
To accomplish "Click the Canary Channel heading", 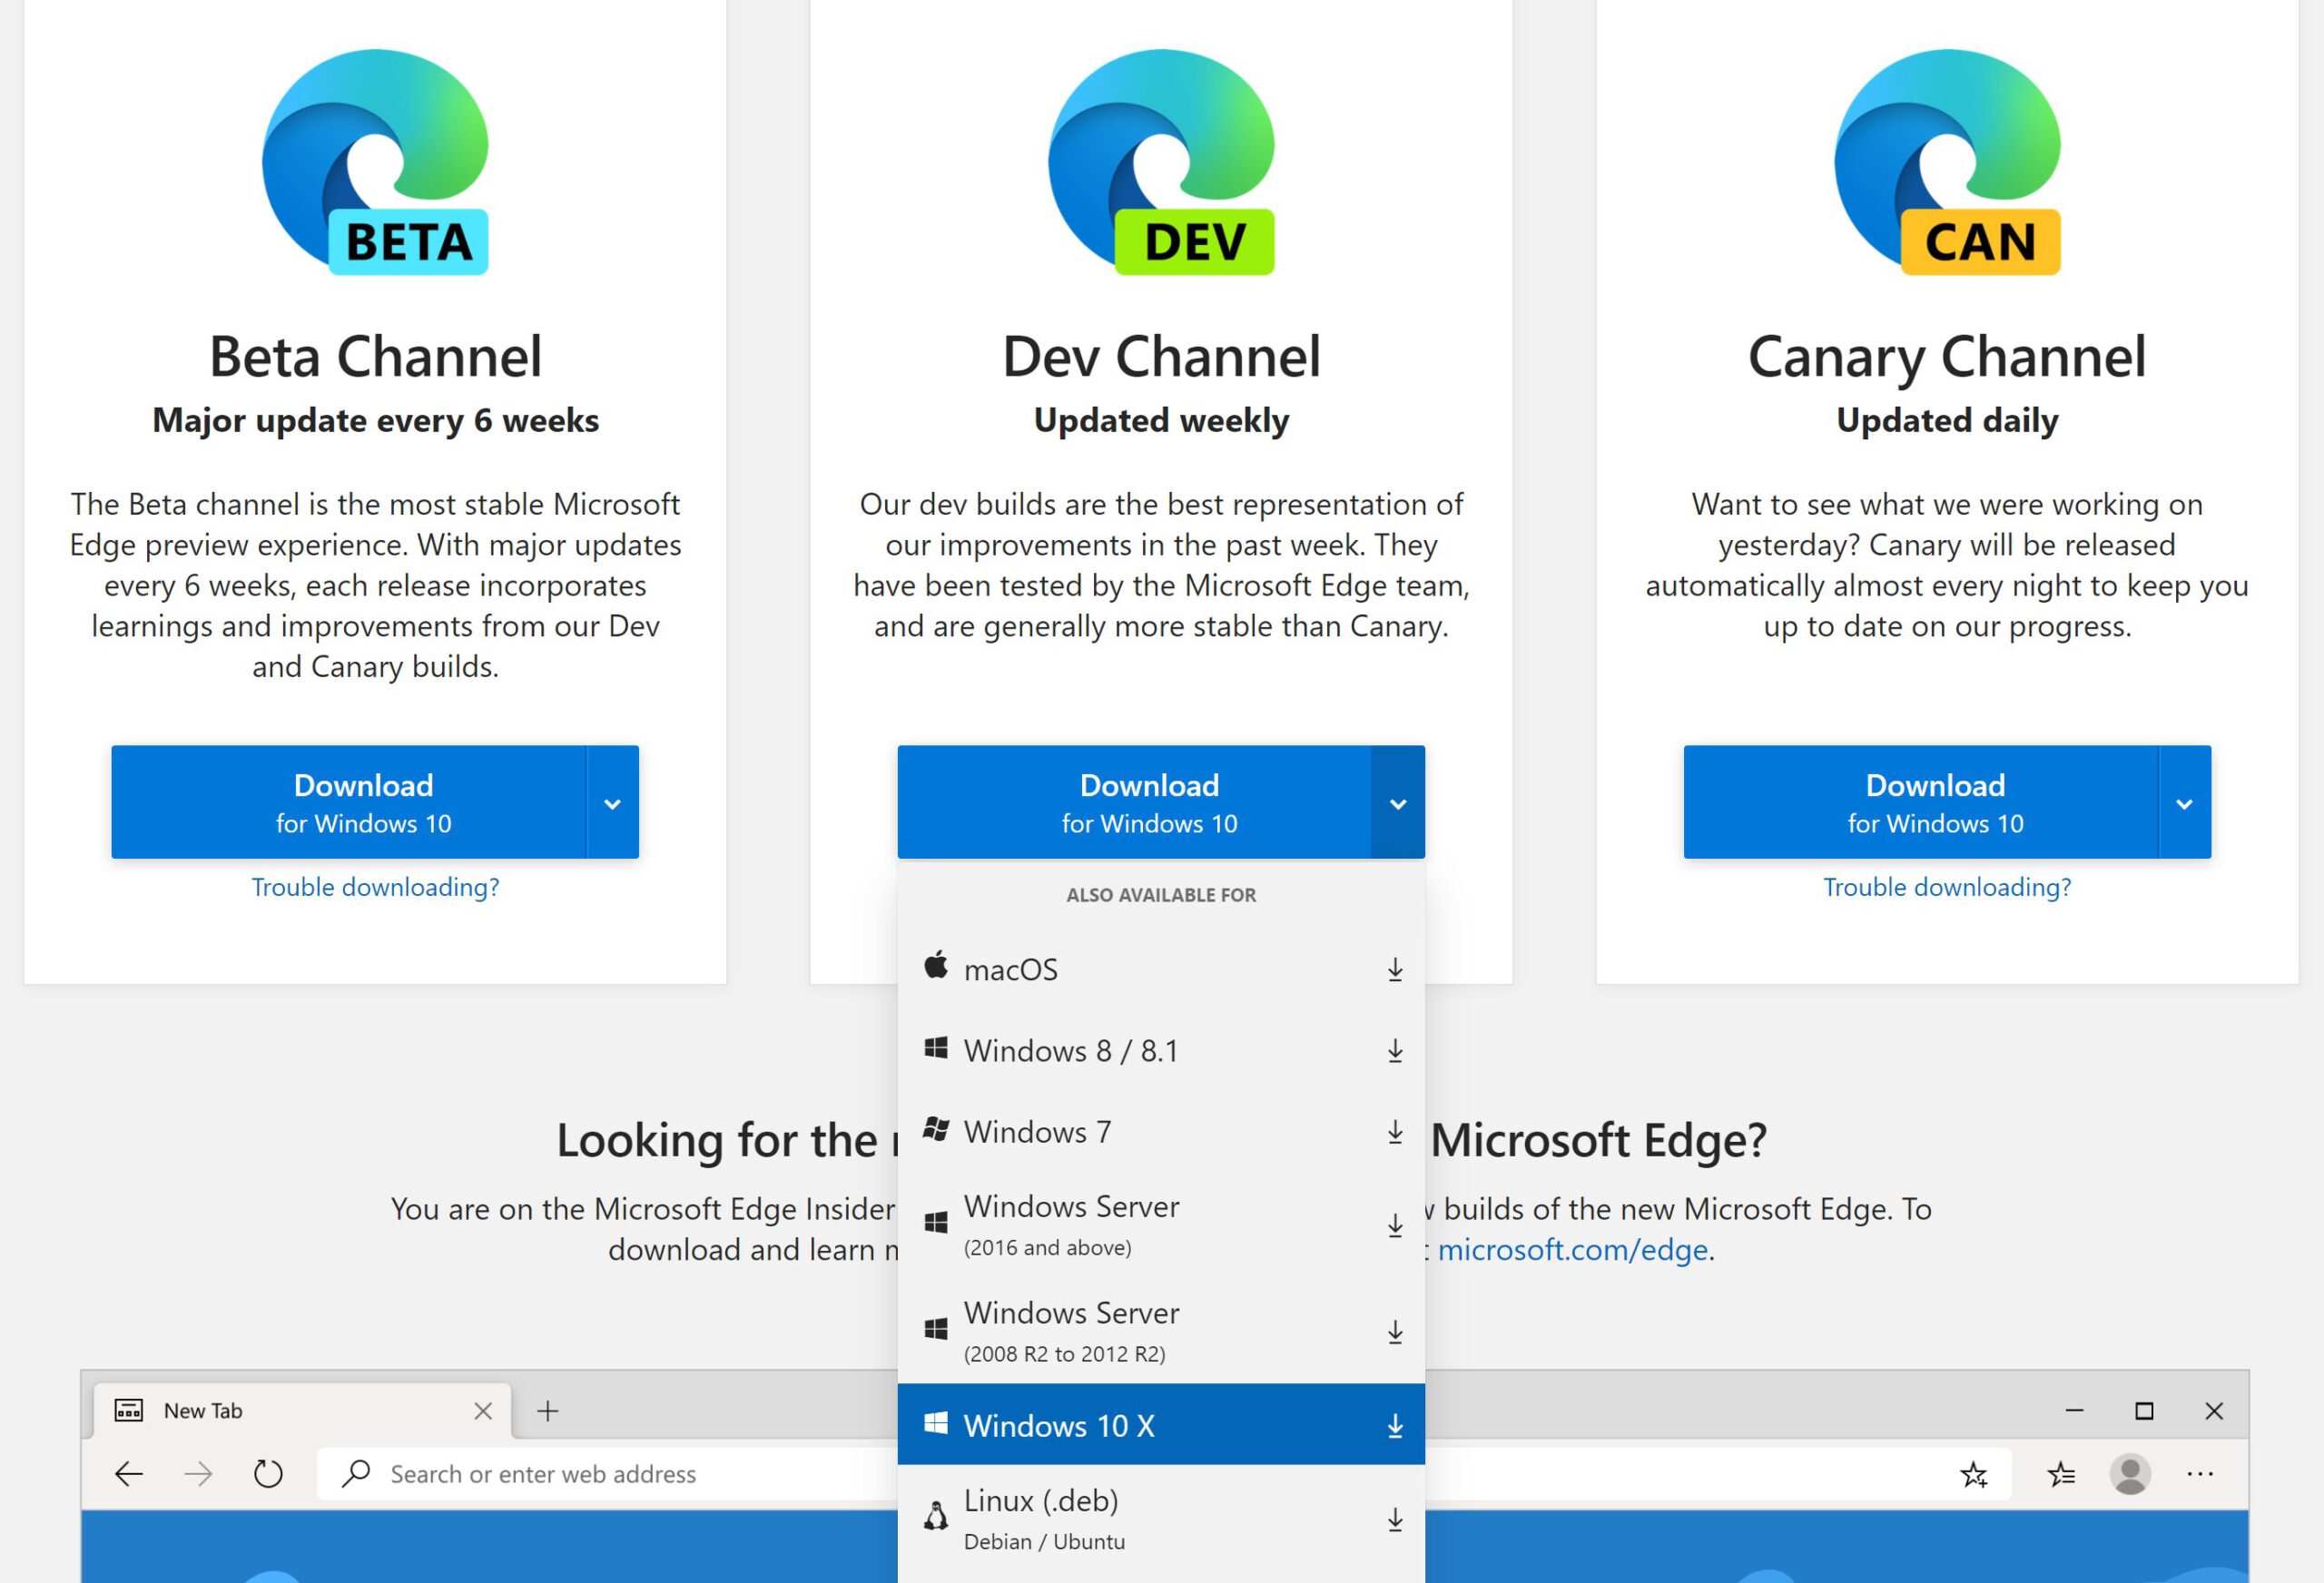I will tap(1947, 357).
